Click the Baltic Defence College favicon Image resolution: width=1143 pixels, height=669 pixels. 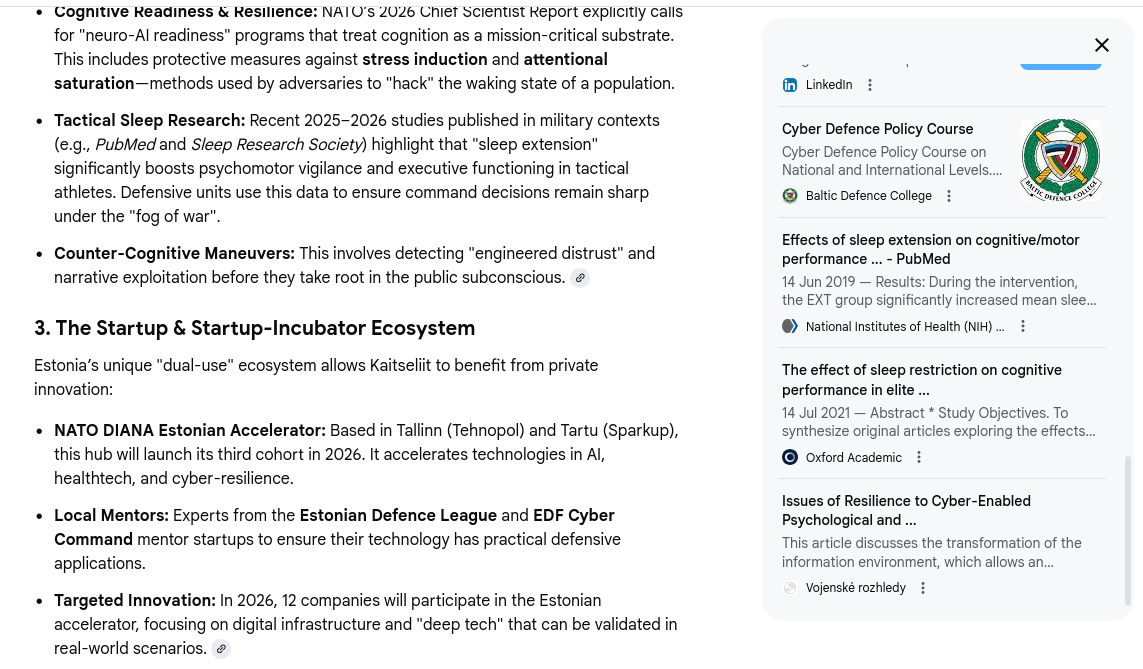click(790, 196)
